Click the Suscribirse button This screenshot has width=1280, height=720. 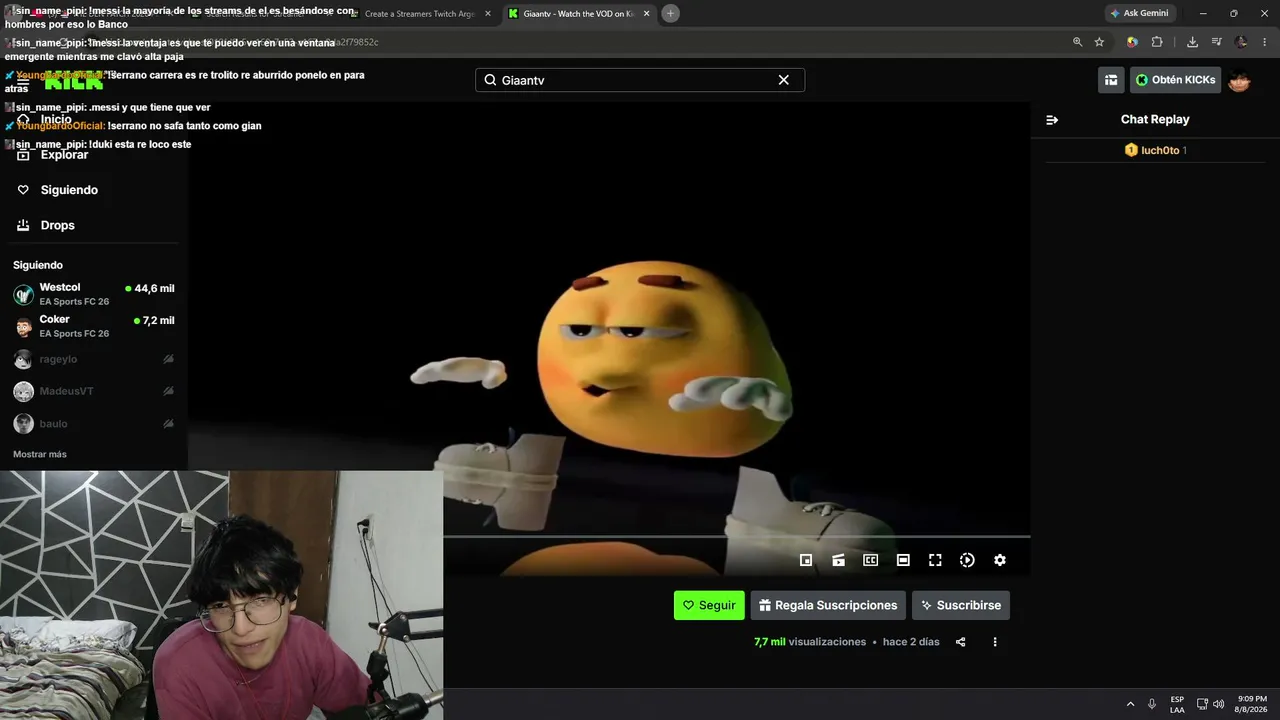961,605
